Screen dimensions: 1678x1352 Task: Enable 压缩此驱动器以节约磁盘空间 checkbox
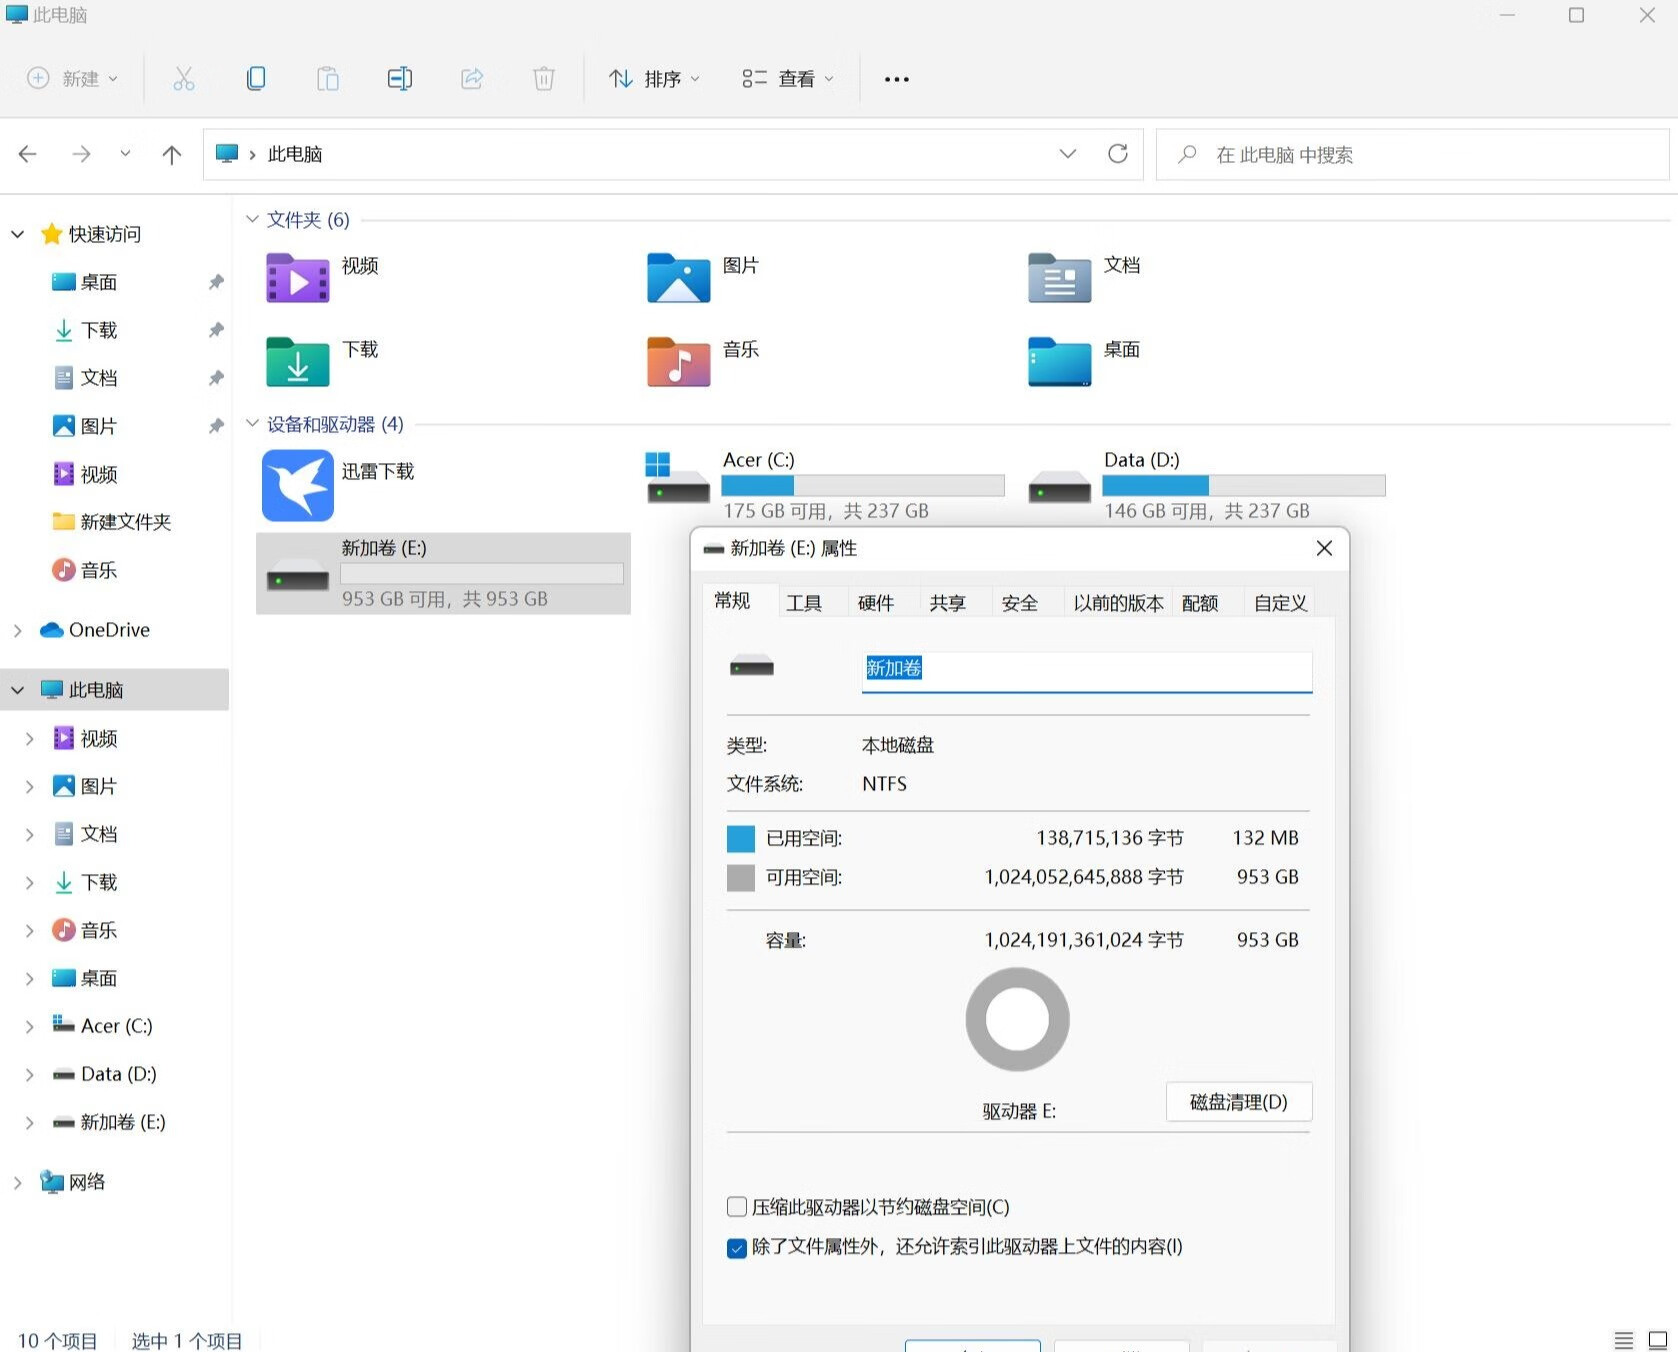click(737, 1207)
